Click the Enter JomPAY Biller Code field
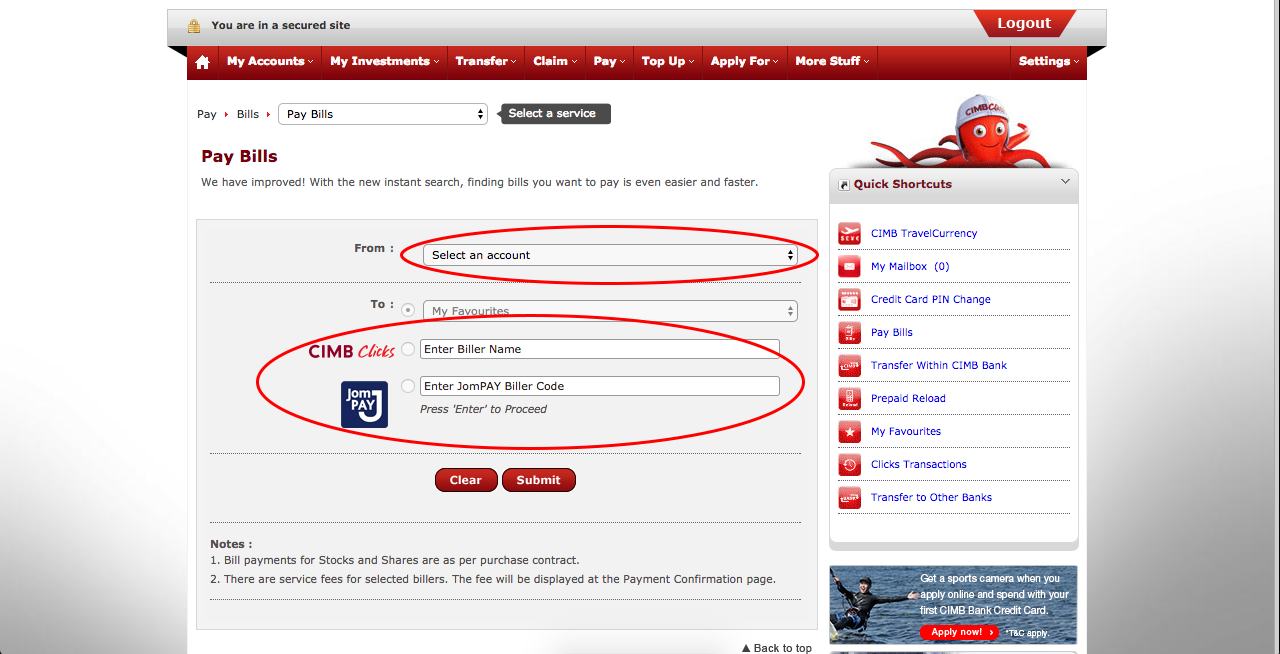1280x654 pixels. point(600,386)
